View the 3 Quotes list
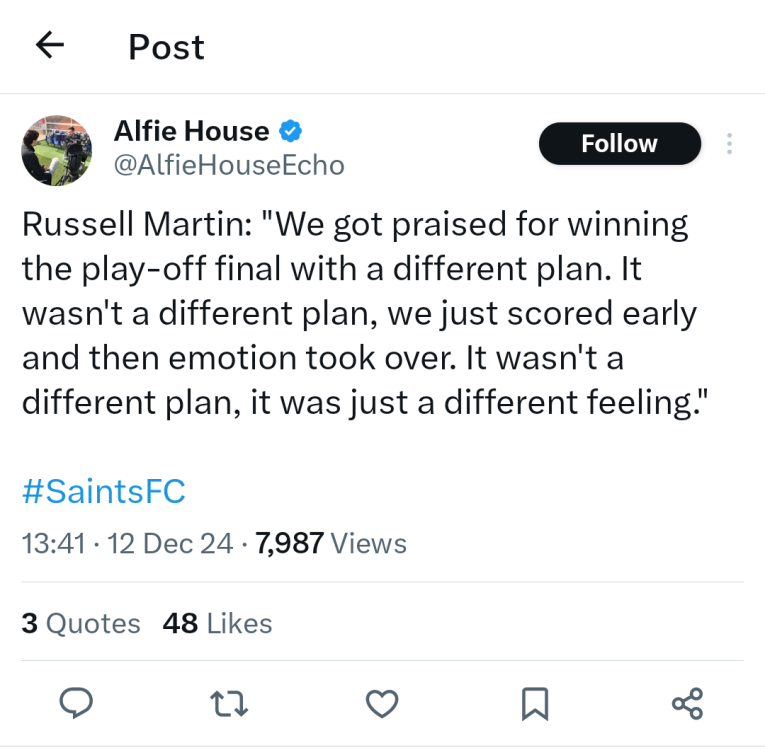Image resolution: width=765 pixels, height=750 pixels. tap(81, 624)
